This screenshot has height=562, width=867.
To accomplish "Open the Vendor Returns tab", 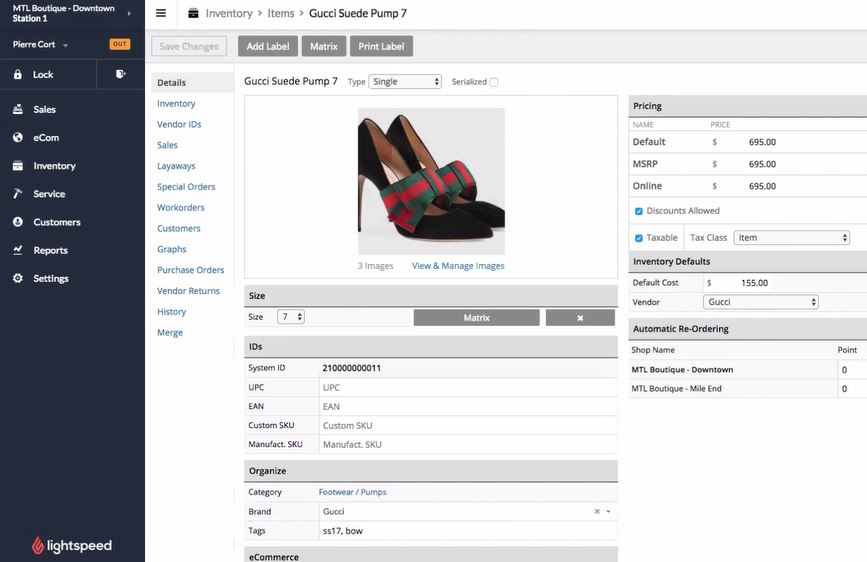I will click(188, 291).
